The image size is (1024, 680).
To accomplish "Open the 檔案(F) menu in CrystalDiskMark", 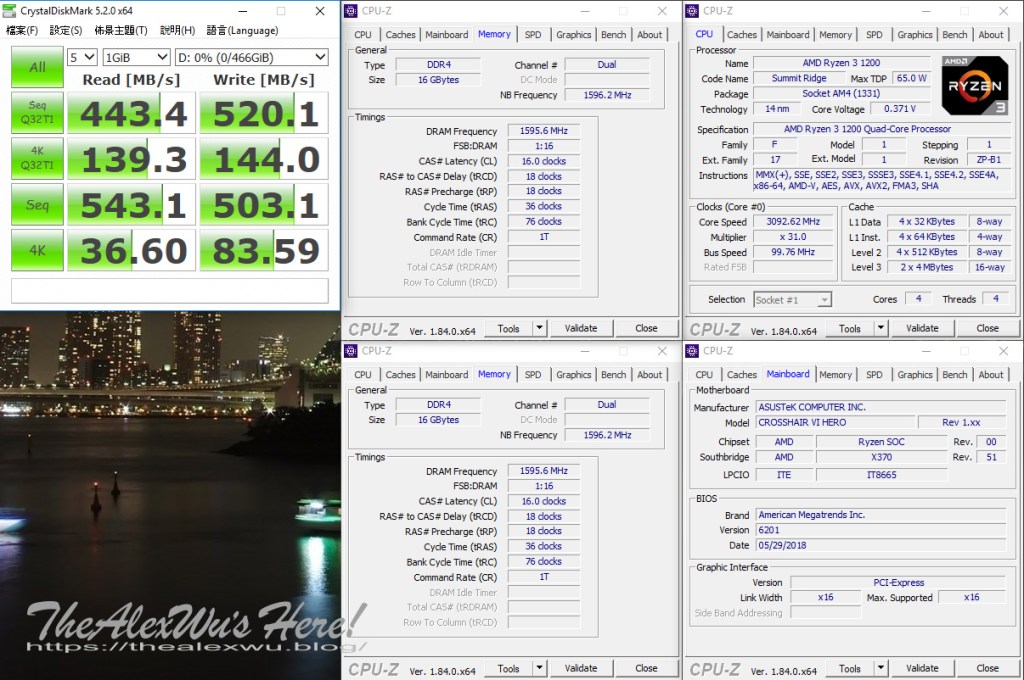I will tap(22, 30).
